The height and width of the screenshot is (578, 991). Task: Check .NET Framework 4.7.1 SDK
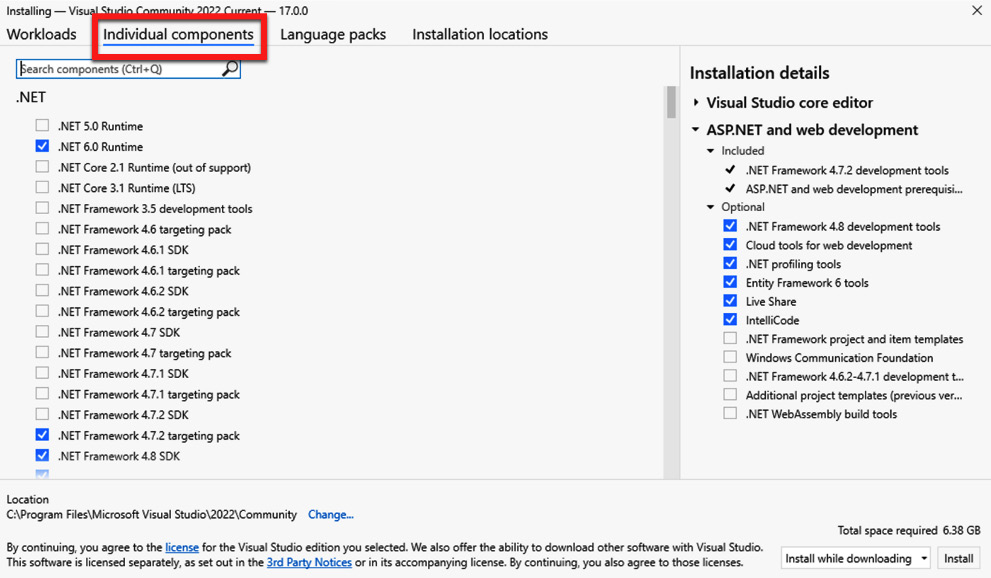click(x=42, y=373)
